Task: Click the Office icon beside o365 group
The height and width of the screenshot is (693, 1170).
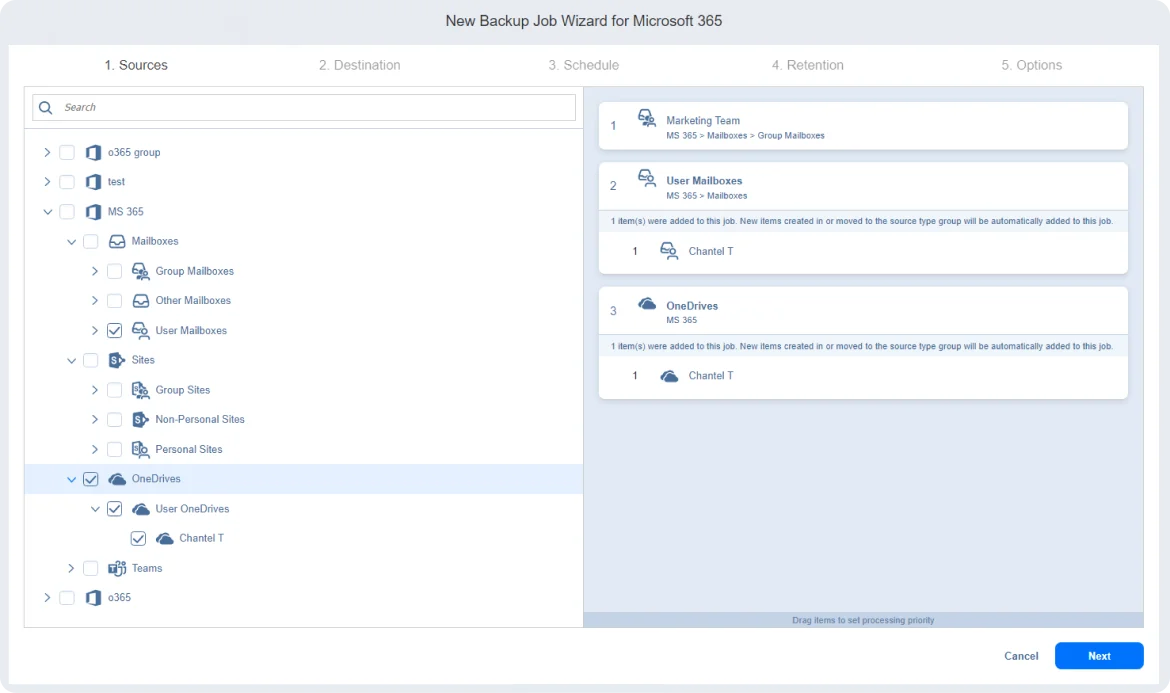Action: (x=93, y=153)
